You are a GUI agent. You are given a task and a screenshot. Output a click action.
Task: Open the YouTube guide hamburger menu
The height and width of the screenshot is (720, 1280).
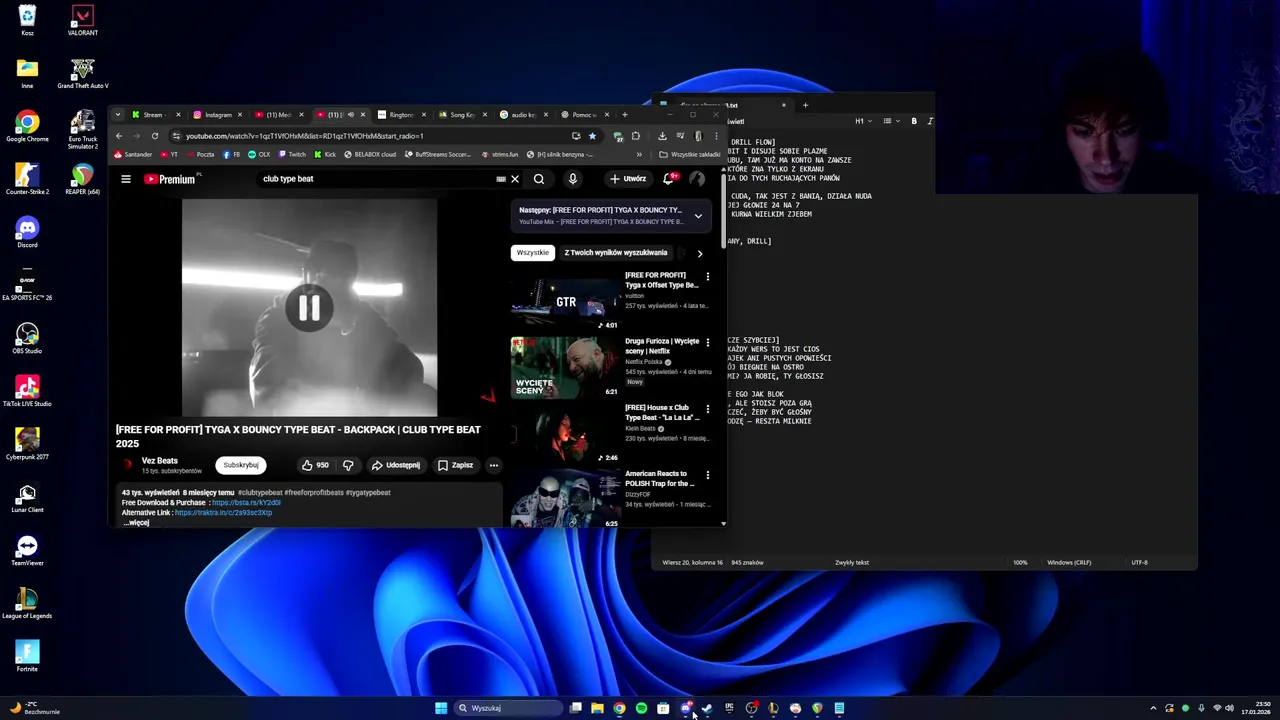[126, 179]
